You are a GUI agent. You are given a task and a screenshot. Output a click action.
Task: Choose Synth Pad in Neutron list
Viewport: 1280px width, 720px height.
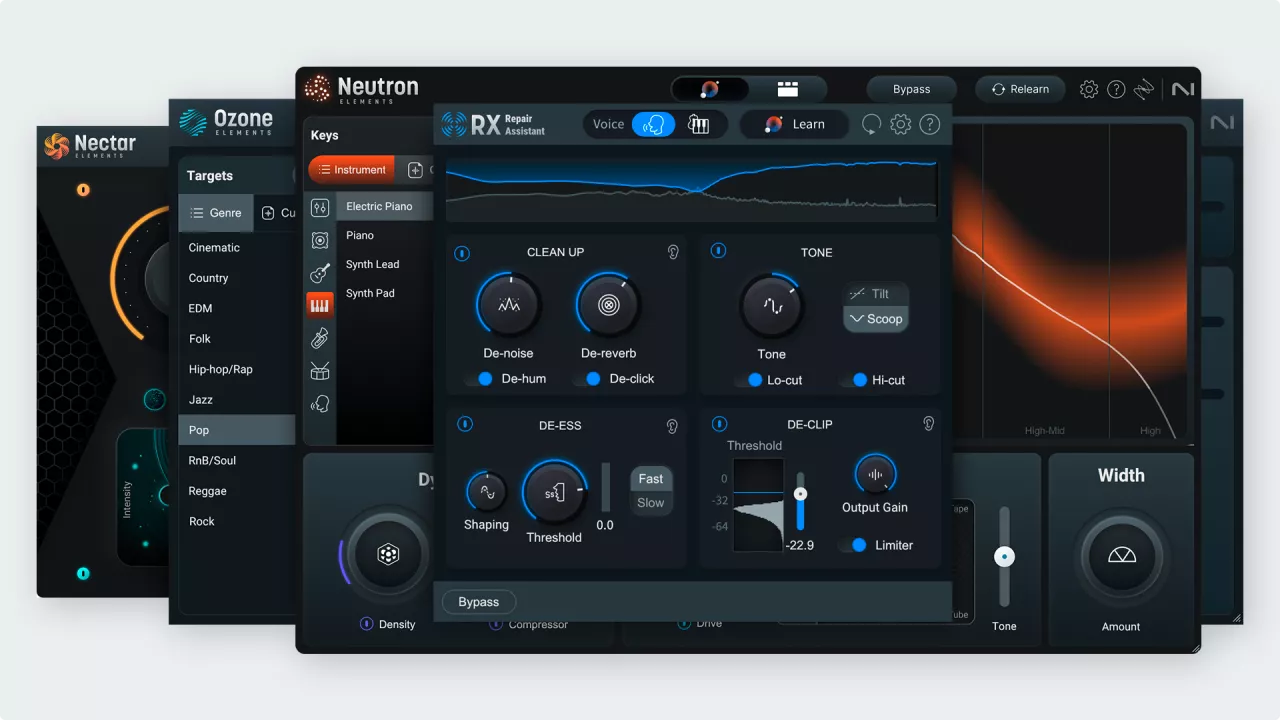(x=385, y=293)
